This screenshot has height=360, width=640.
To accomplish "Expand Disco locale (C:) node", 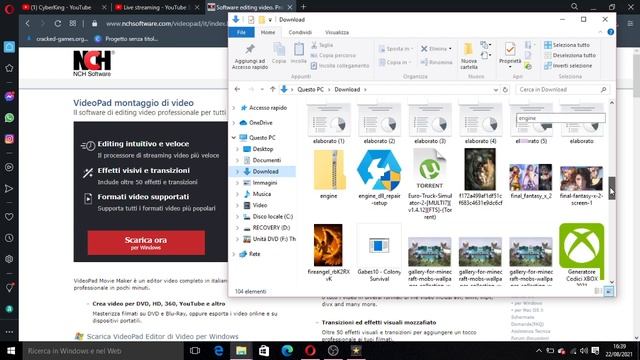I will 238,216.
